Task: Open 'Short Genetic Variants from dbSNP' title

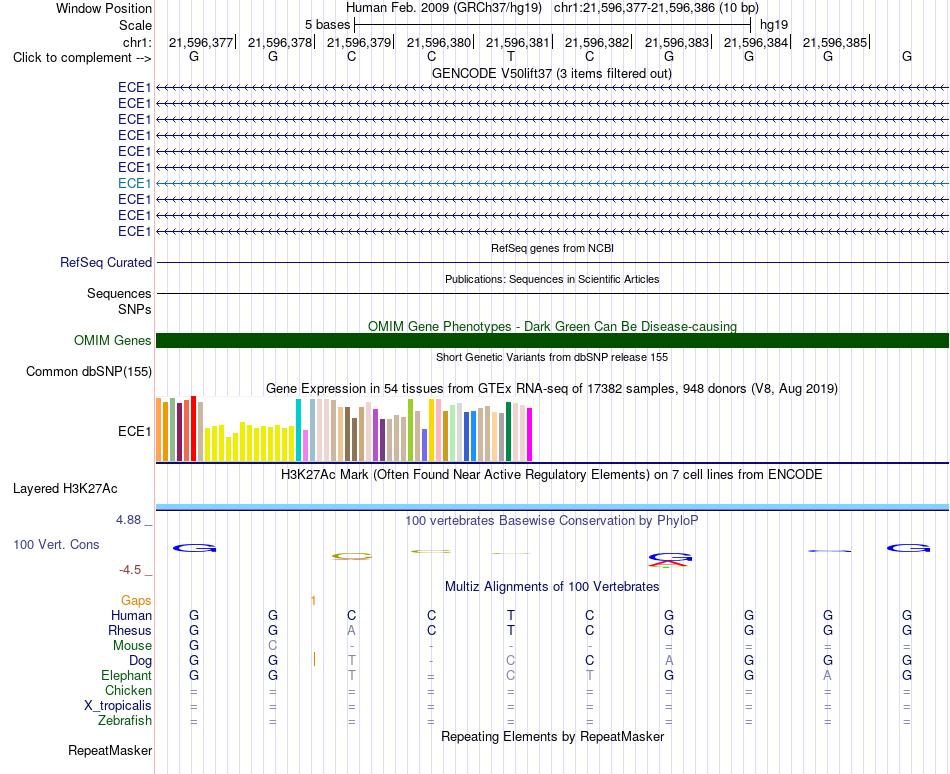Action: click(552, 357)
